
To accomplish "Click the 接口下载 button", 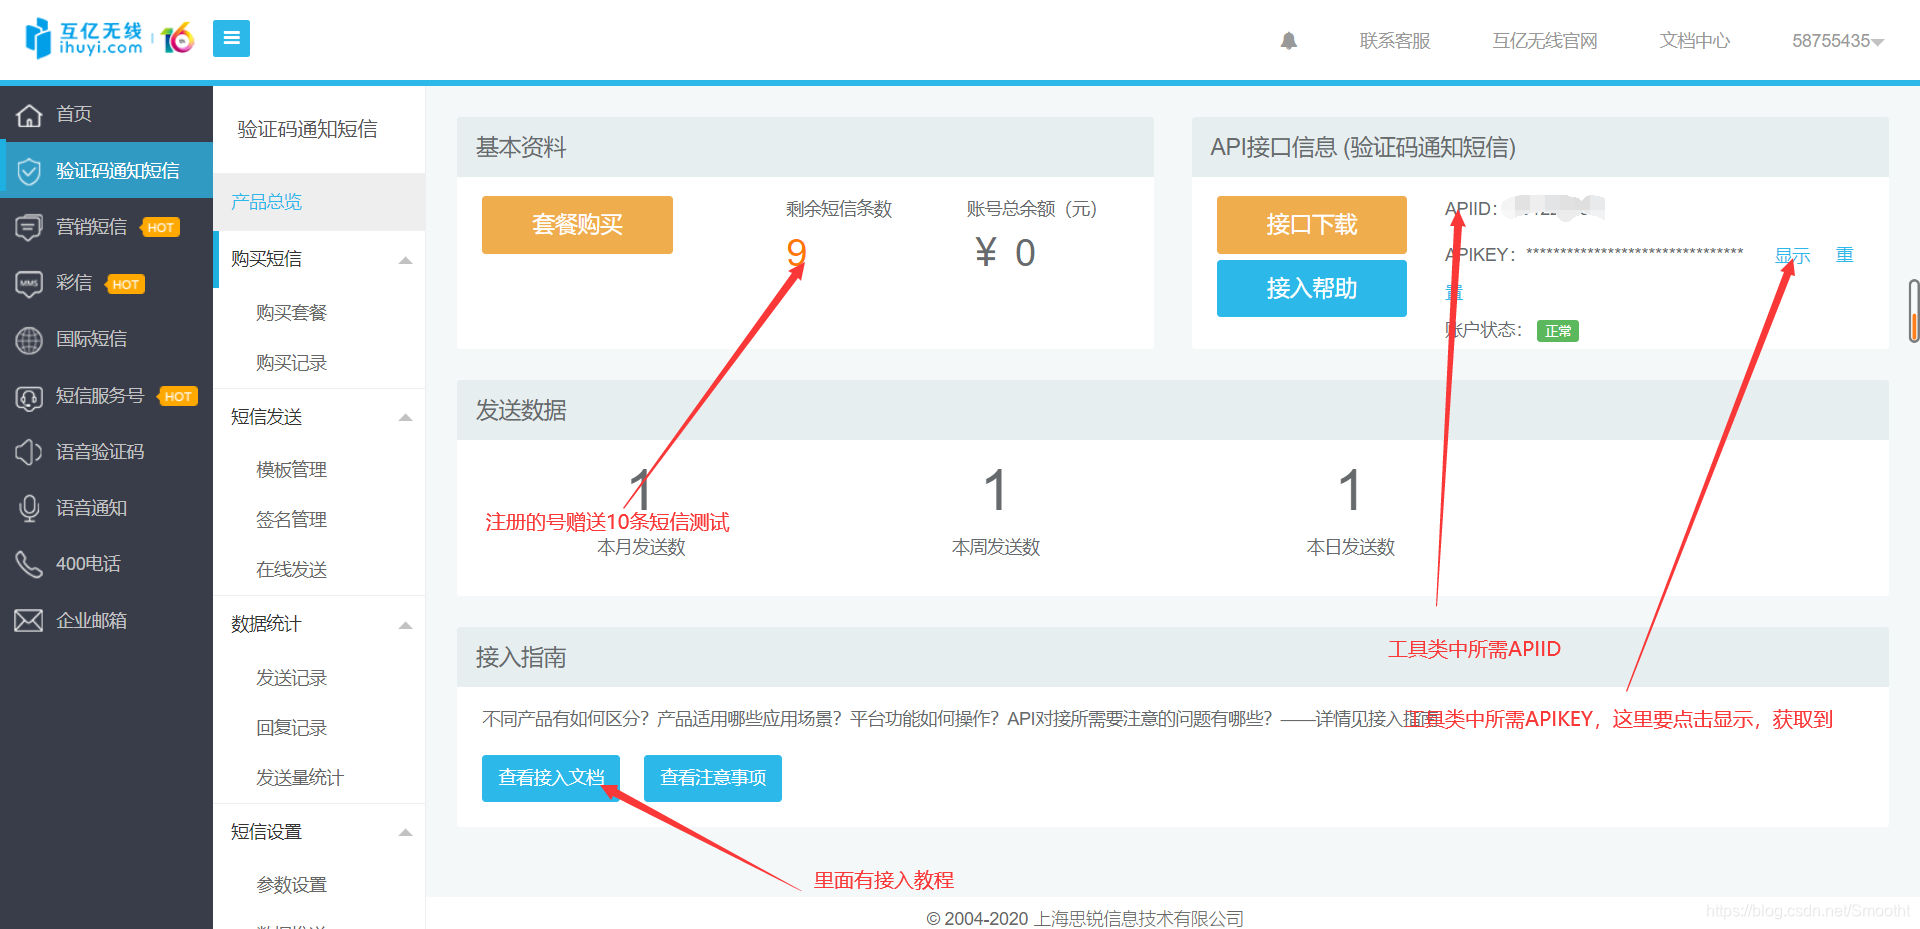I will pos(1311,225).
